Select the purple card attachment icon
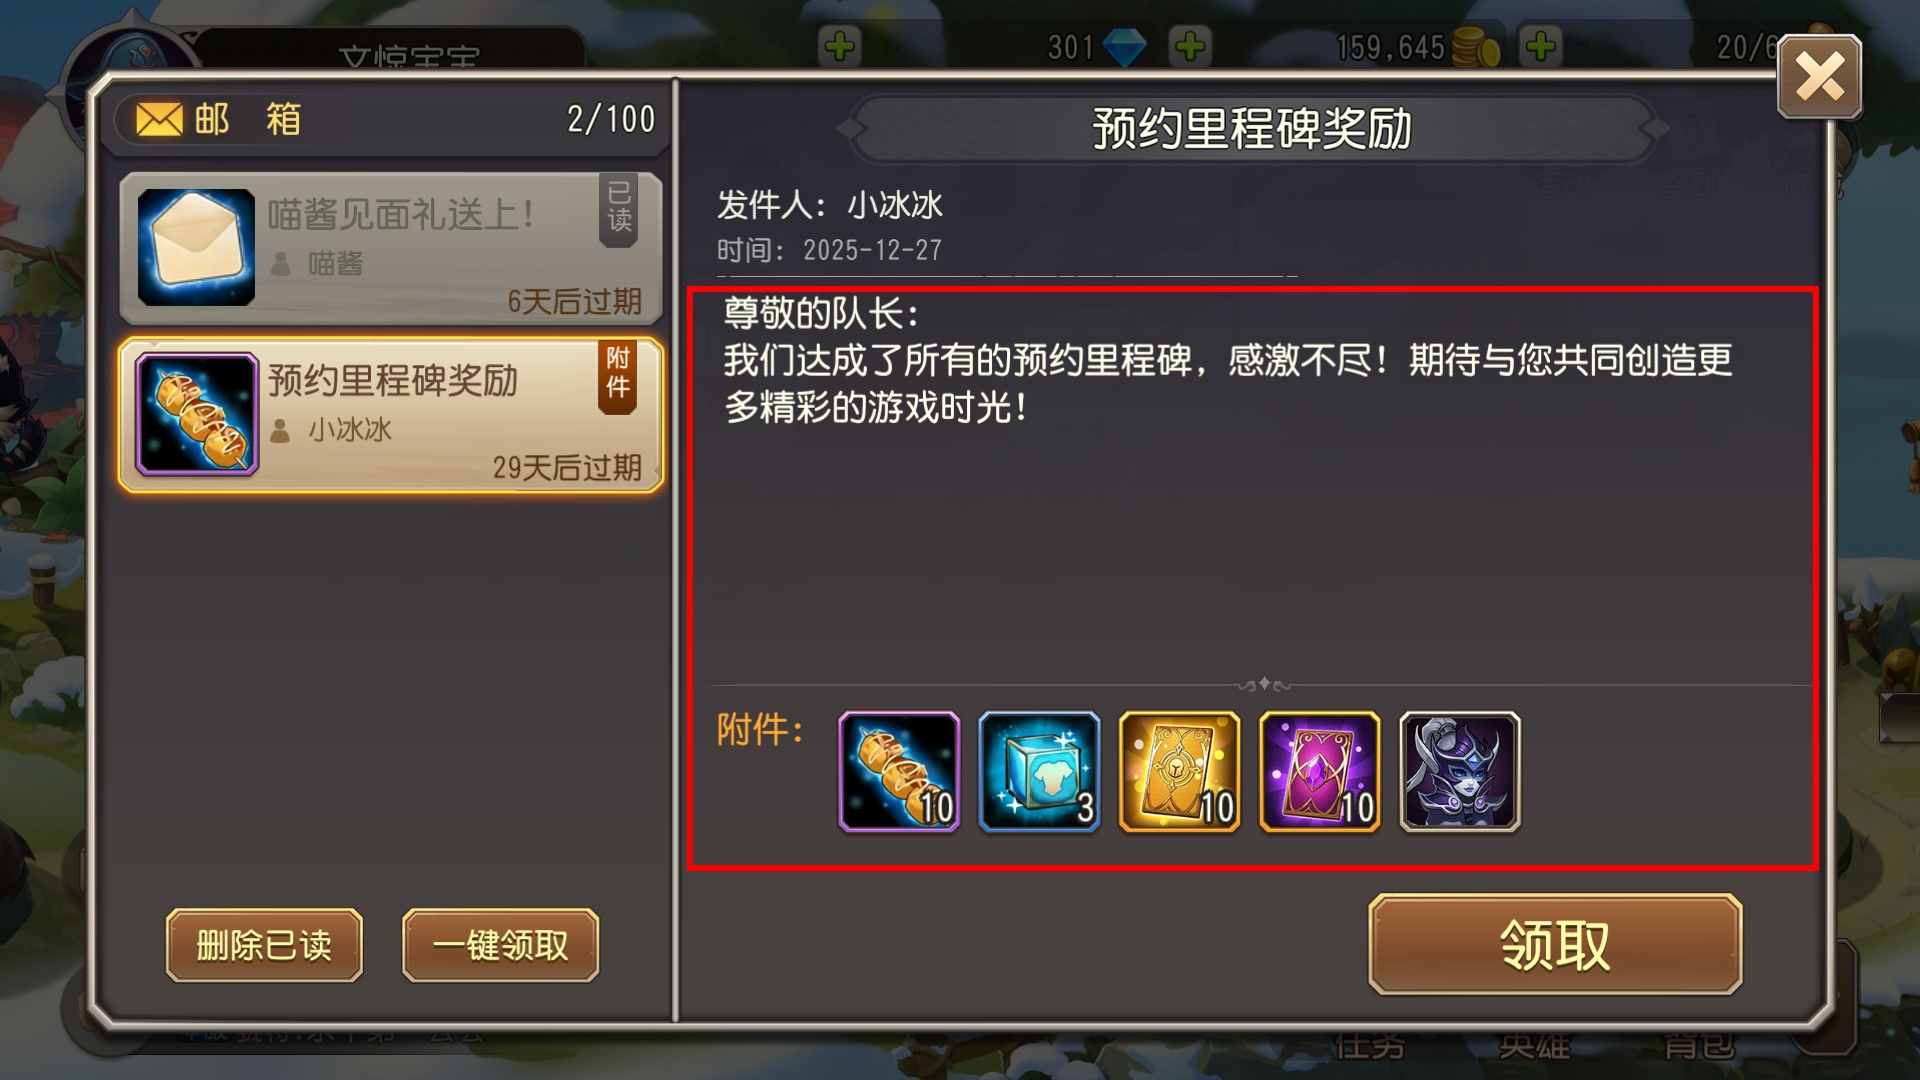Viewport: 1920px width, 1080px height. 1319,771
